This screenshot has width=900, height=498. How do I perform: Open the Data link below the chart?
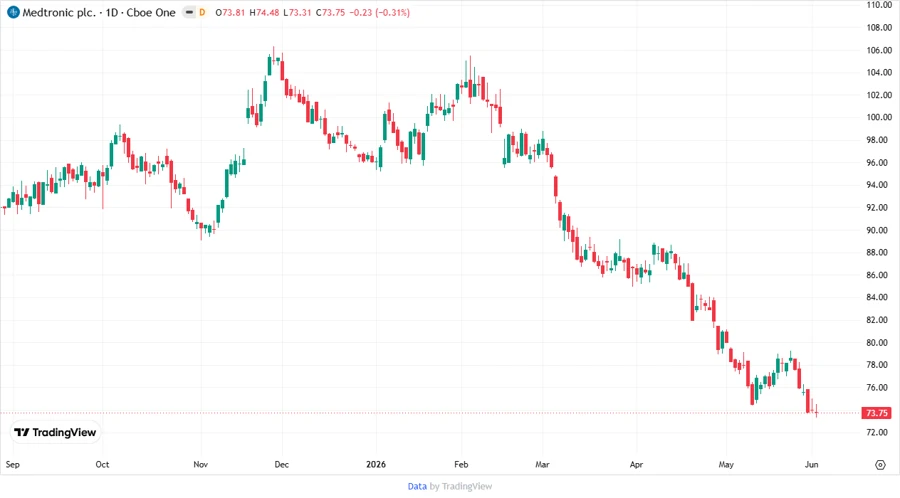[x=417, y=487]
